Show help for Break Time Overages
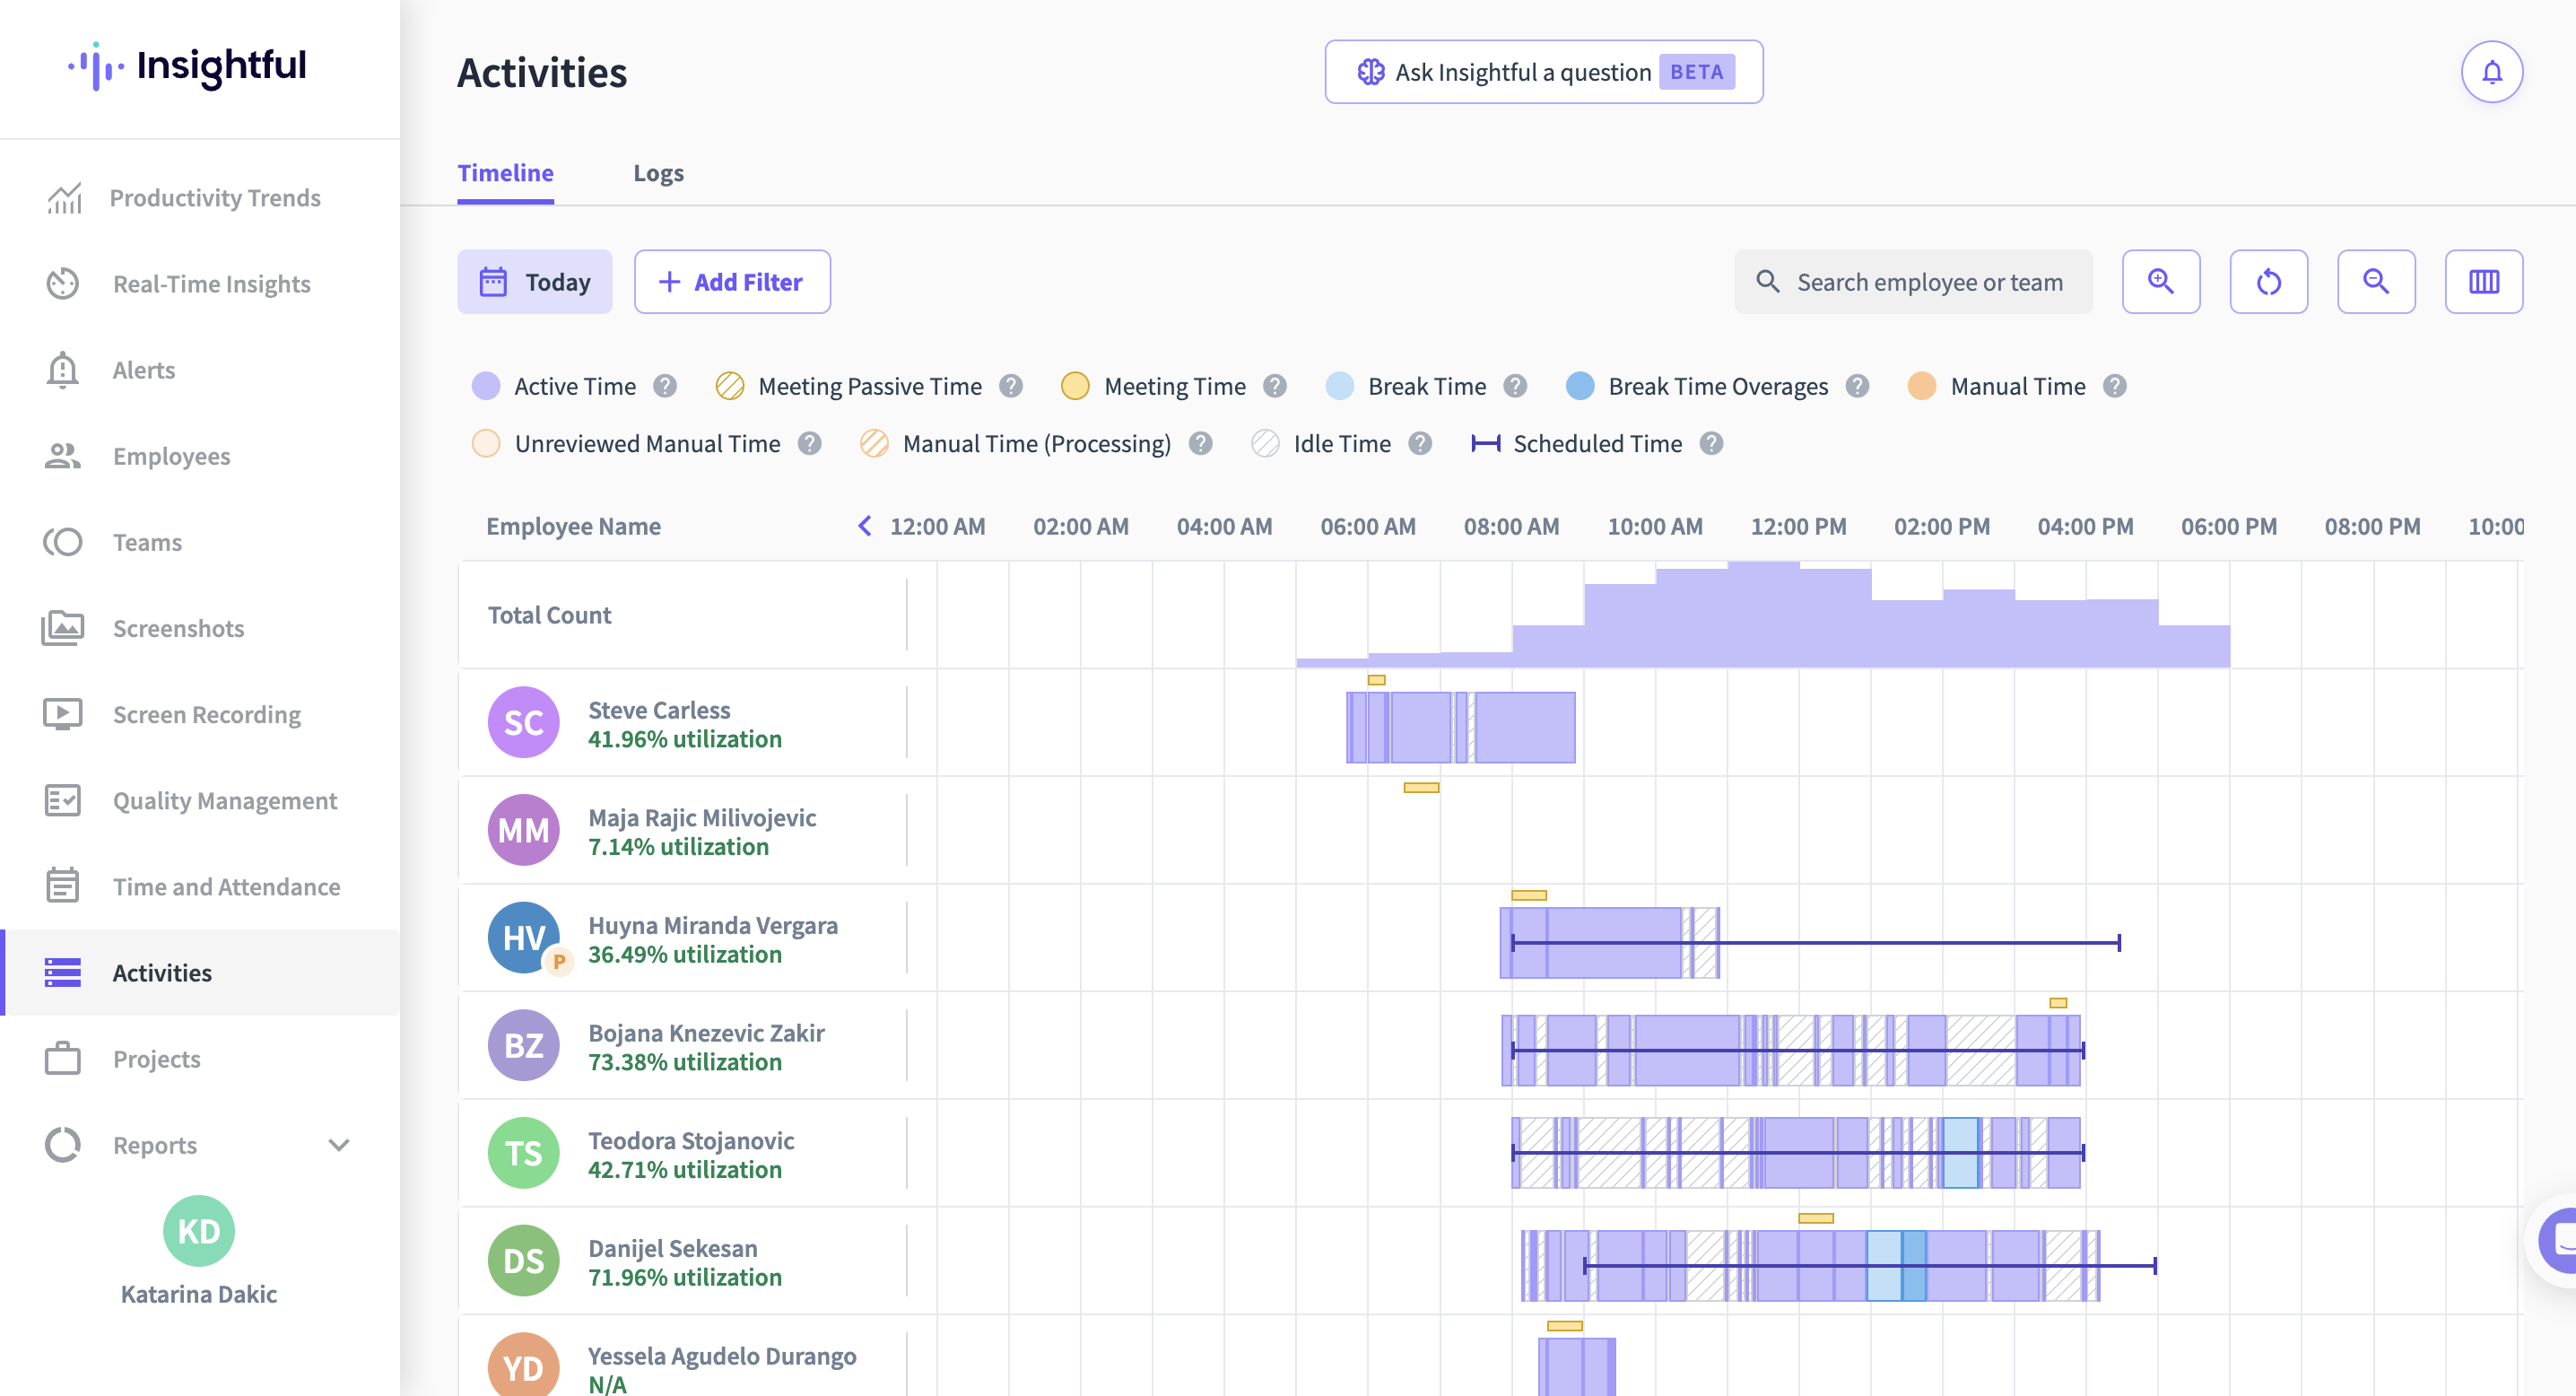 point(1857,386)
